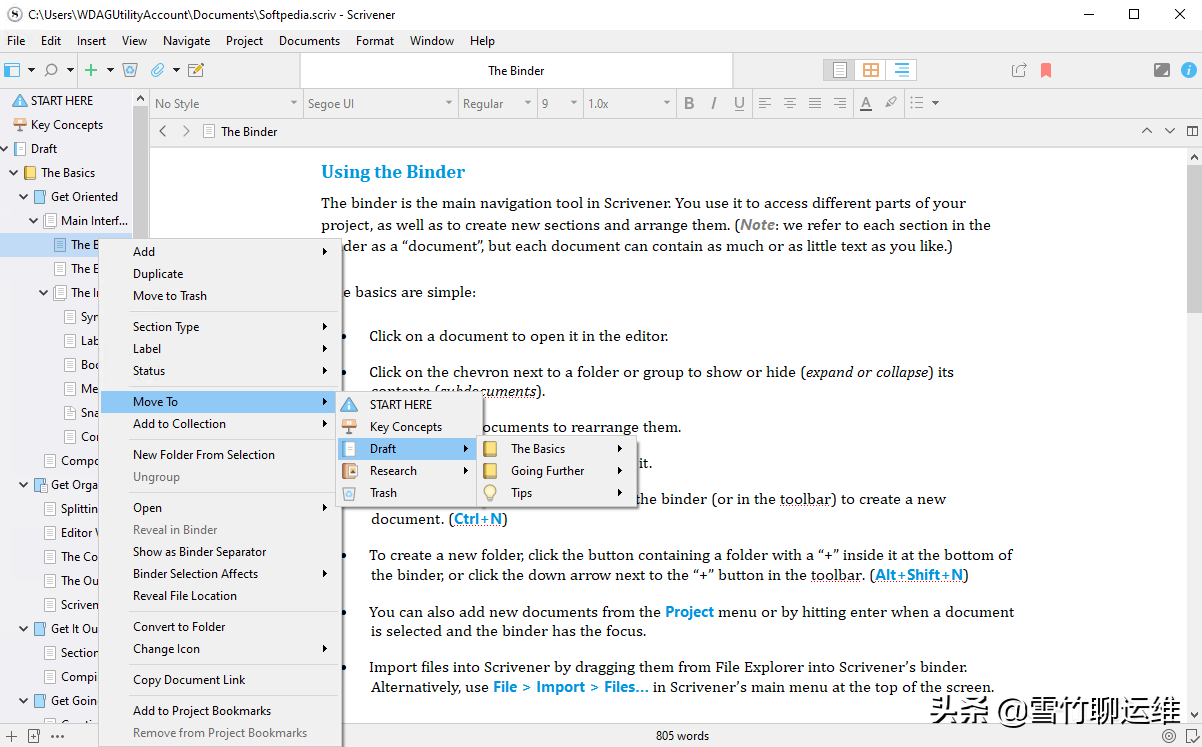Open the 1.0x line spacing dropdown

(628, 103)
